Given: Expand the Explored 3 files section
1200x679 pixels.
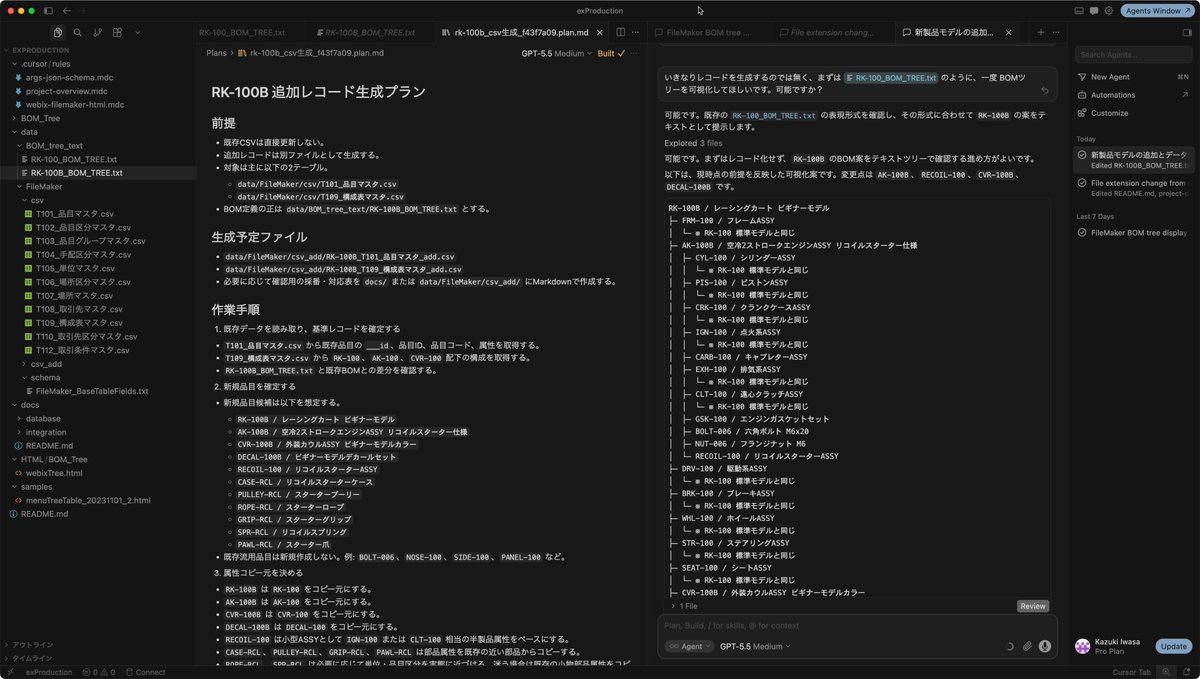Looking at the screenshot, I should [694, 143].
